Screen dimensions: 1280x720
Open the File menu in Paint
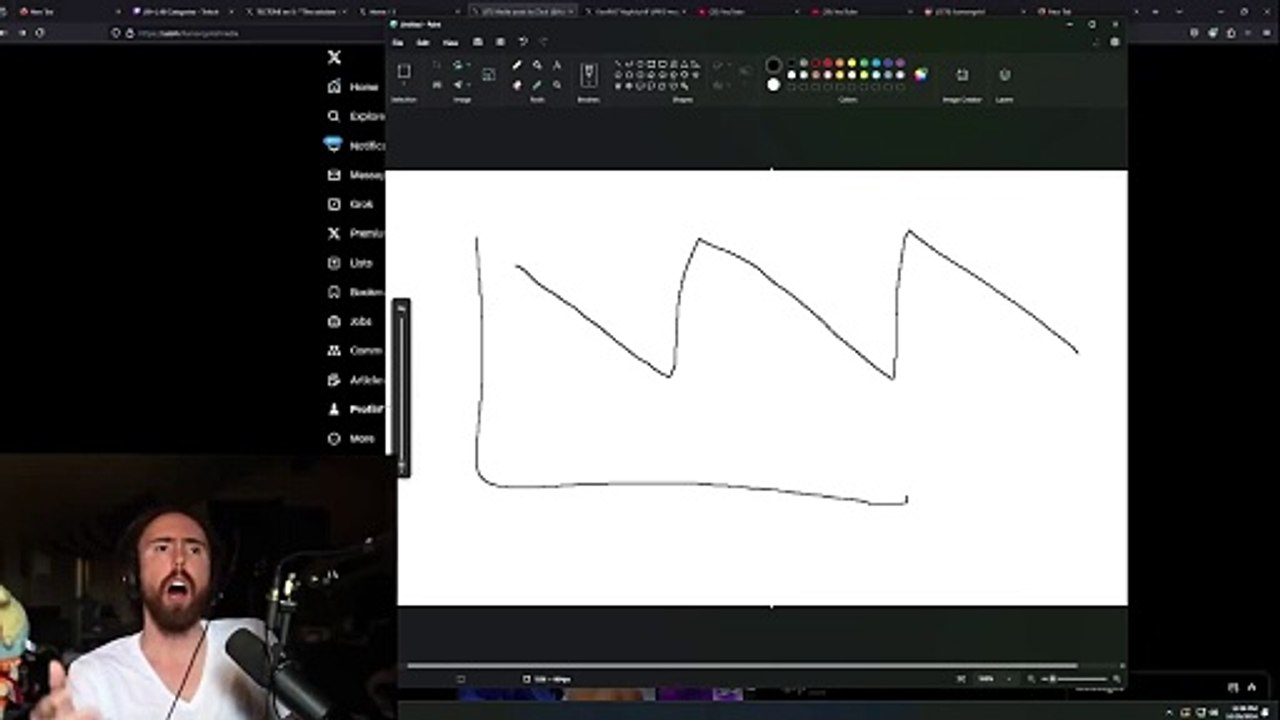(x=398, y=42)
